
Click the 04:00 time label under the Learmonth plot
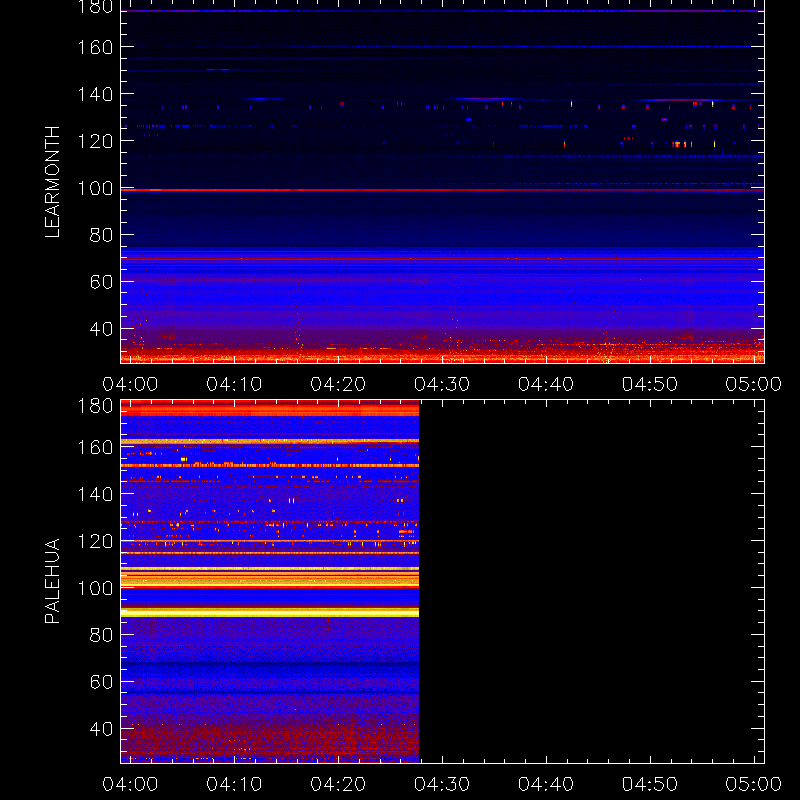[130, 384]
